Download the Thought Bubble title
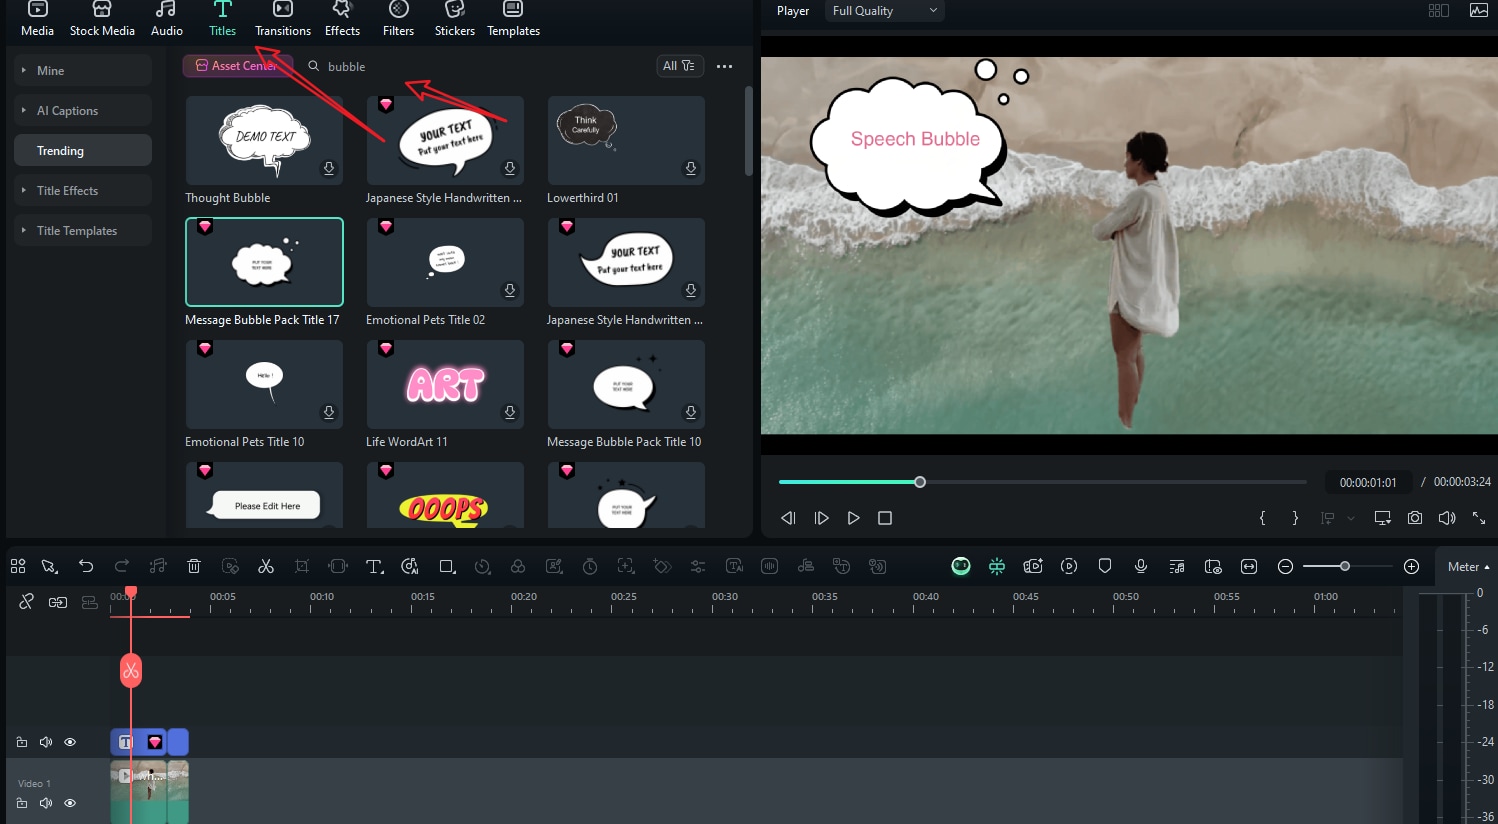The image size is (1498, 824). (x=329, y=168)
